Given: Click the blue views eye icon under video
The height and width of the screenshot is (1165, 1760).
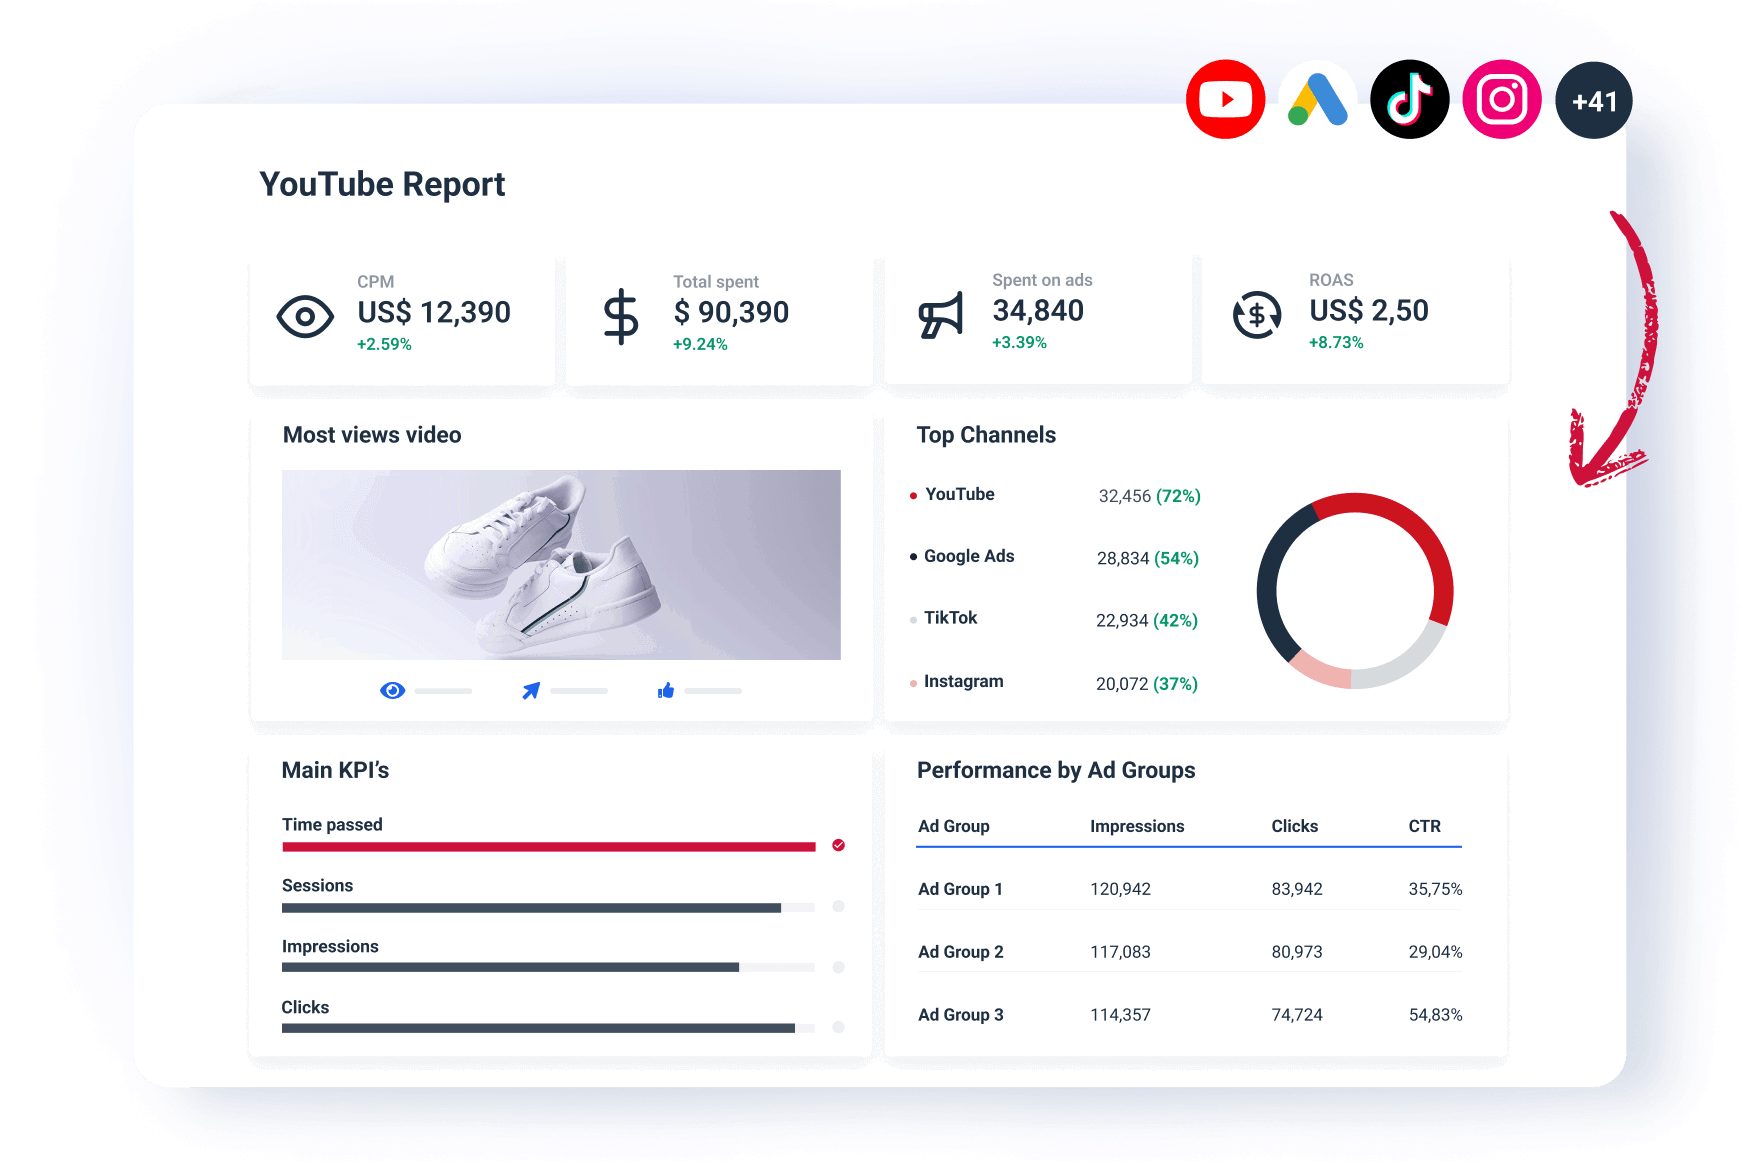Looking at the screenshot, I should pyautogui.click(x=393, y=690).
